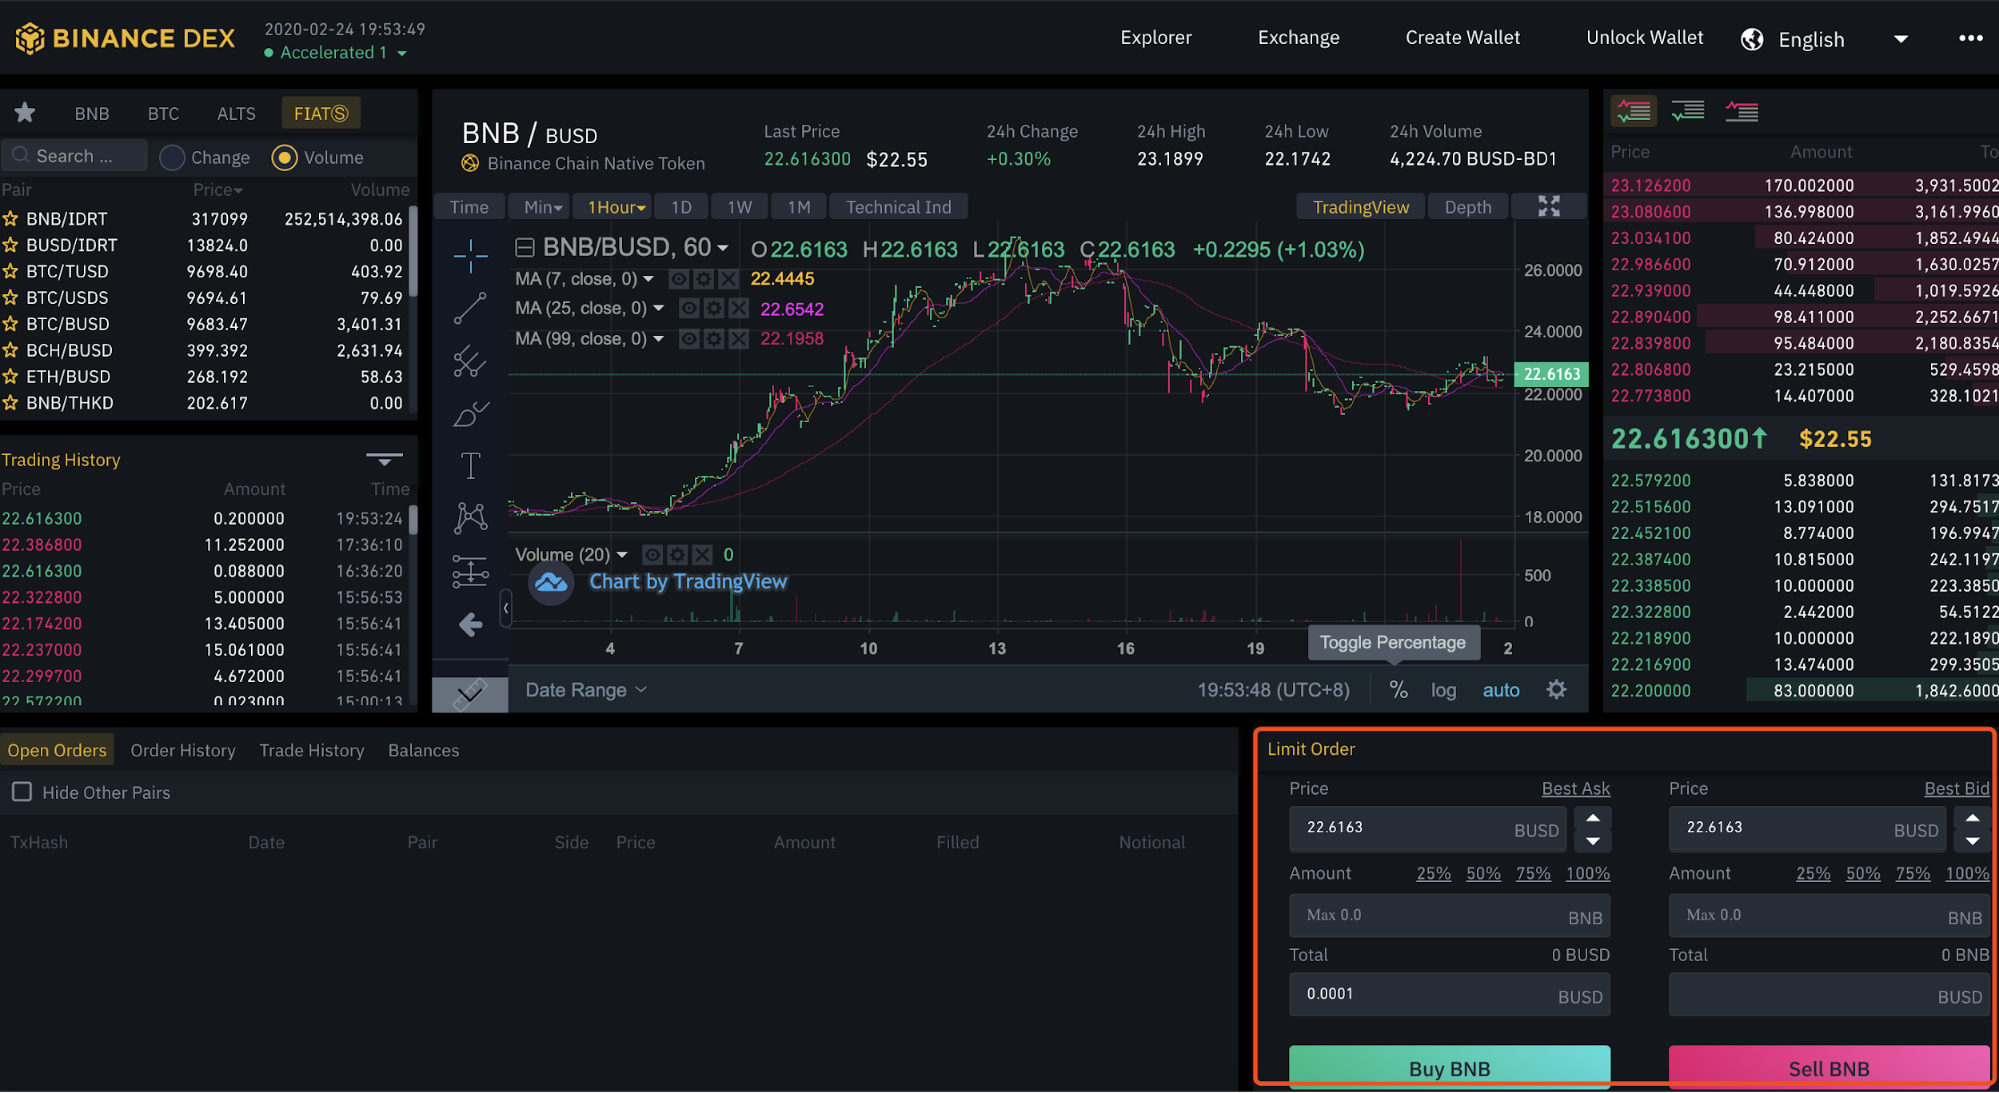Open the Accelerated 1 node dropdown
The height and width of the screenshot is (1093, 1999).
click(335, 53)
